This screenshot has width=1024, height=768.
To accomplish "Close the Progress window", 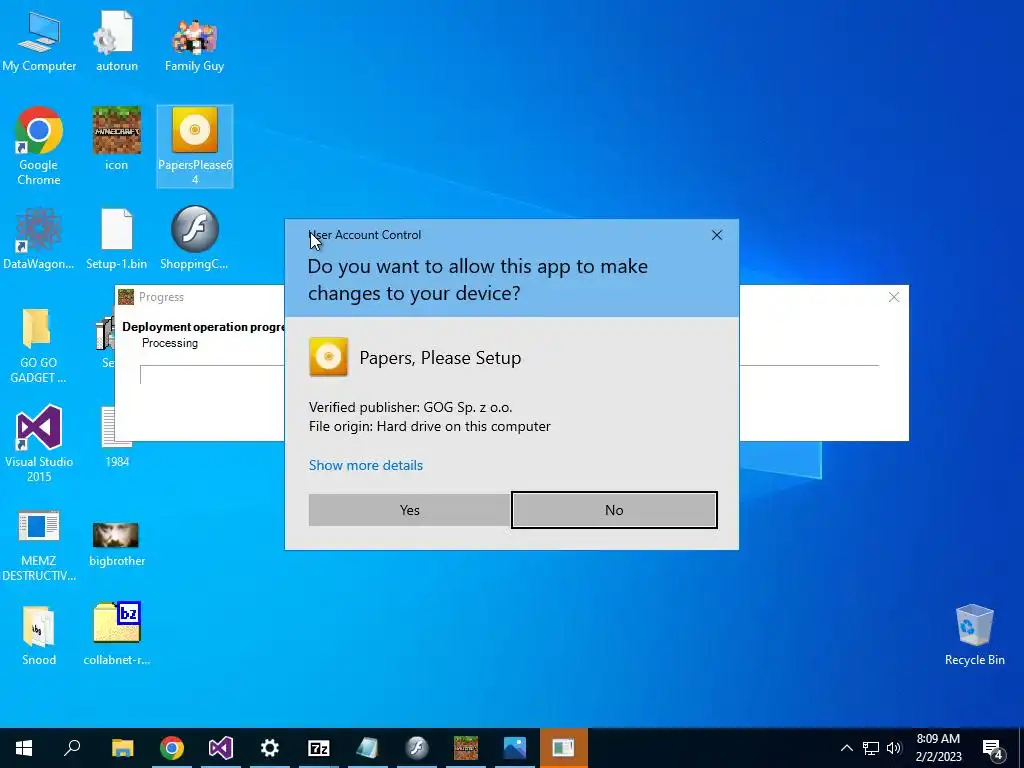I will click(x=894, y=297).
